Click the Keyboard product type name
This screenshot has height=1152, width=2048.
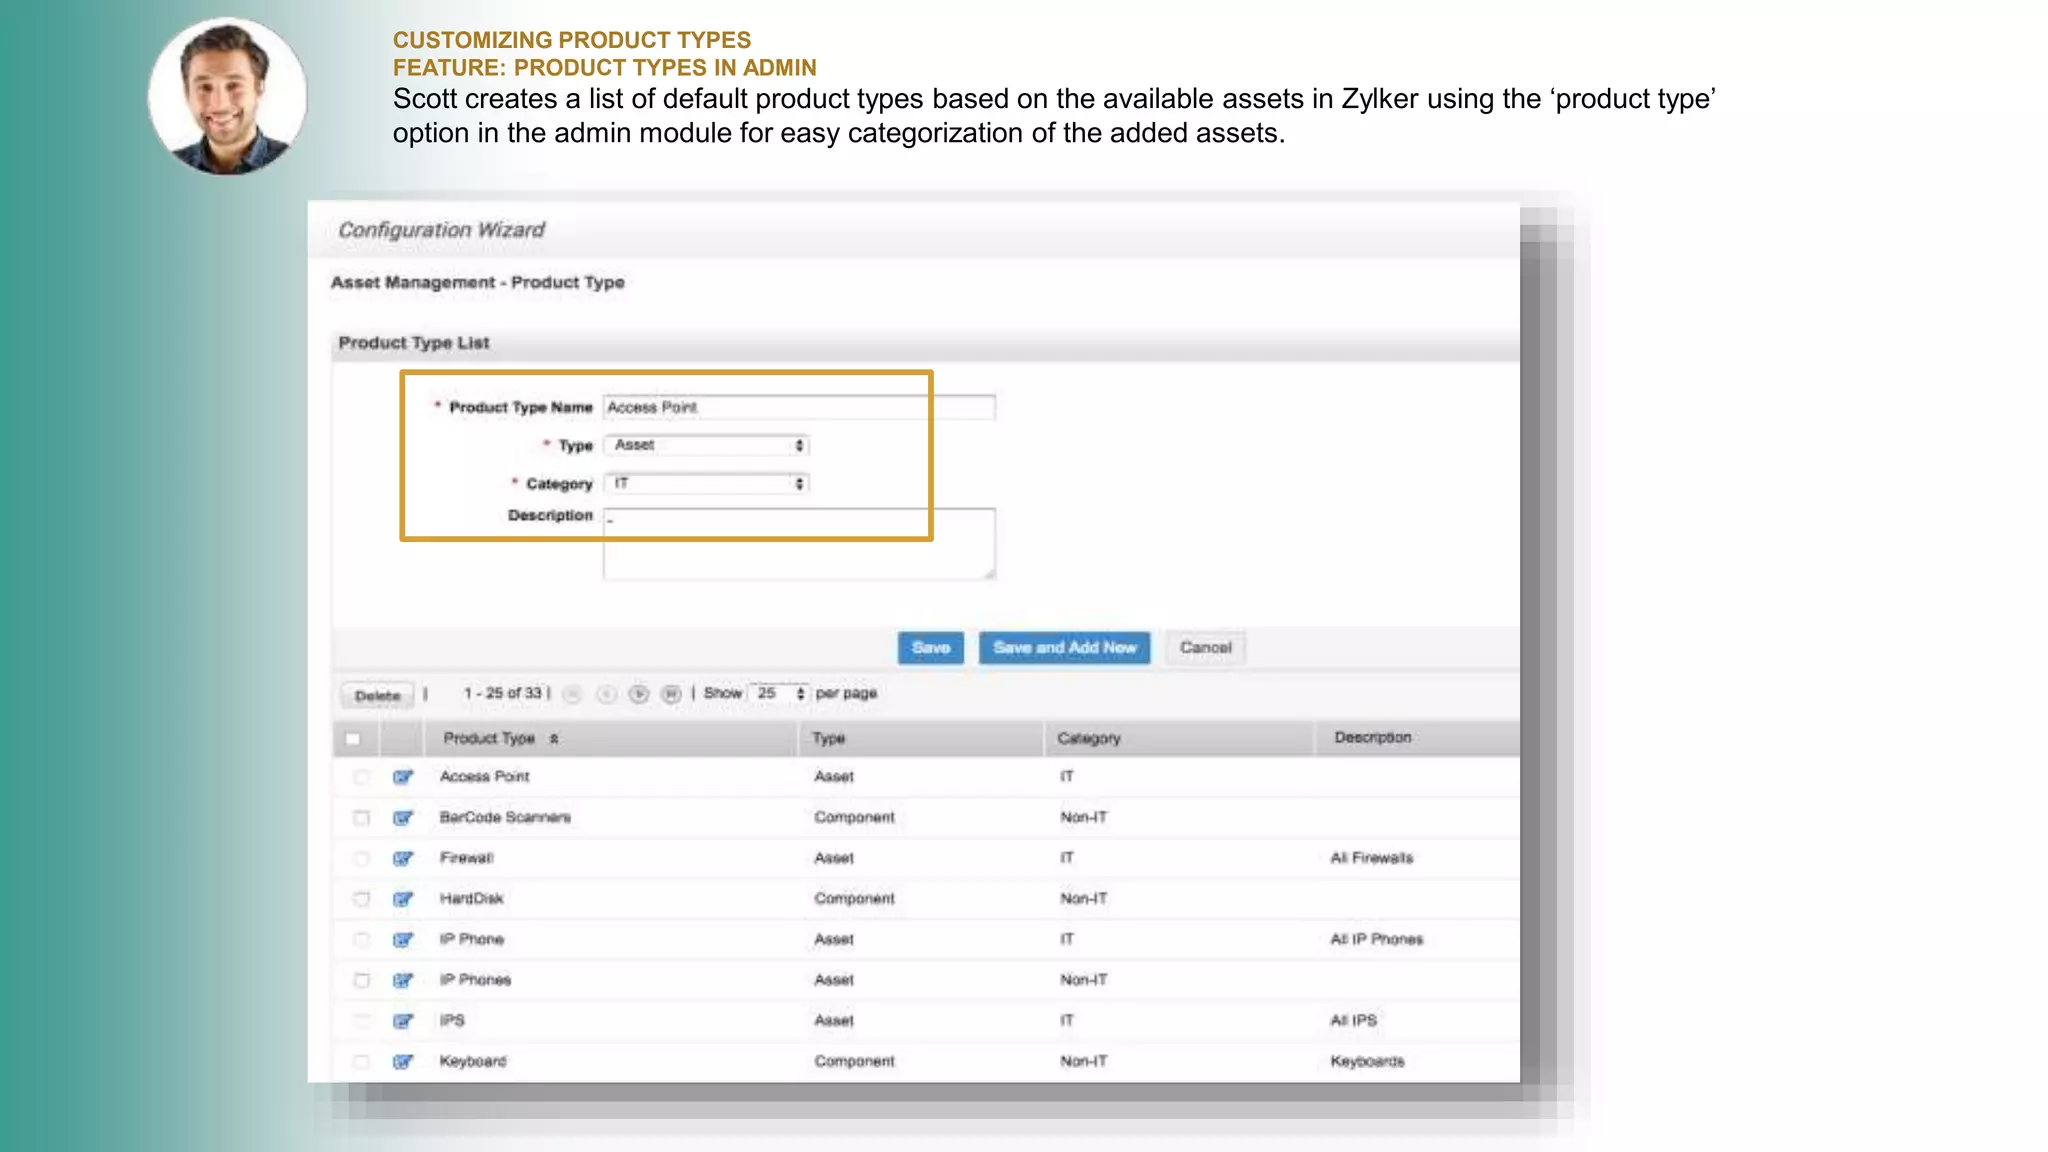coord(473,1061)
